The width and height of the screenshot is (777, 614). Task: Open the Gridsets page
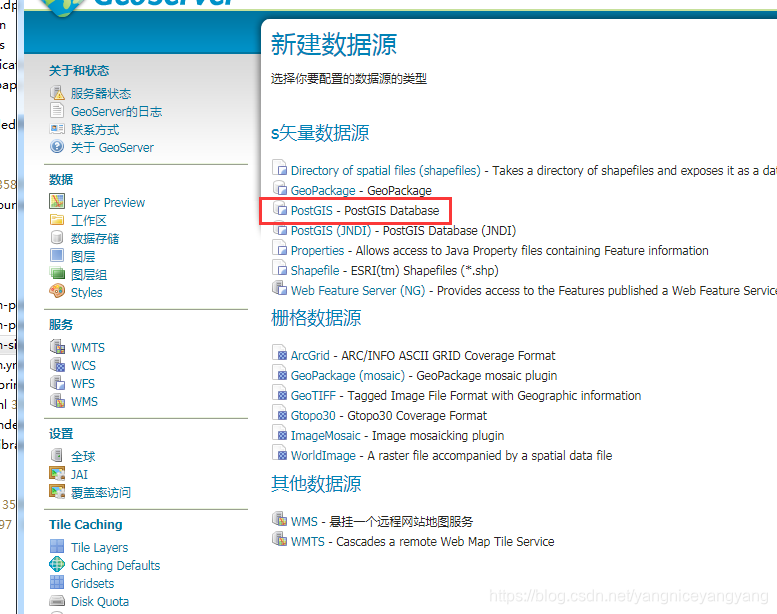point(93,583)
